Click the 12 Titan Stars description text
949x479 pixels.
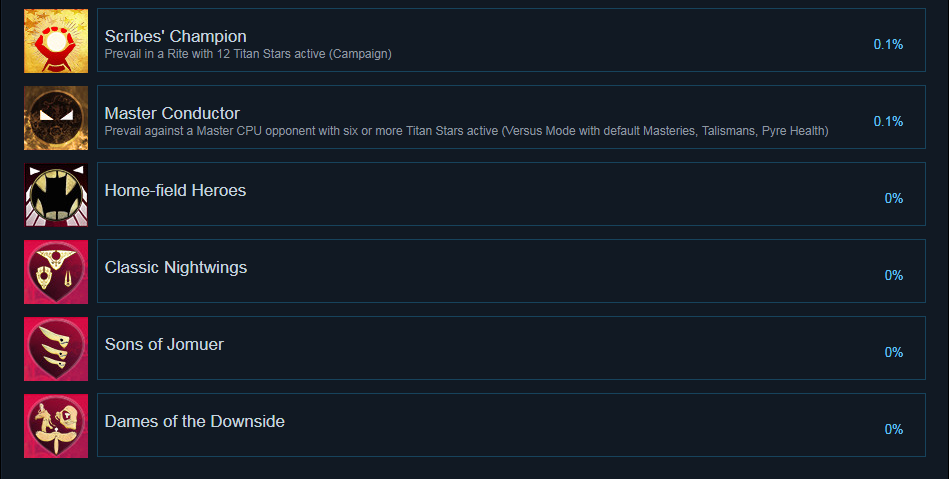(248, 54)
